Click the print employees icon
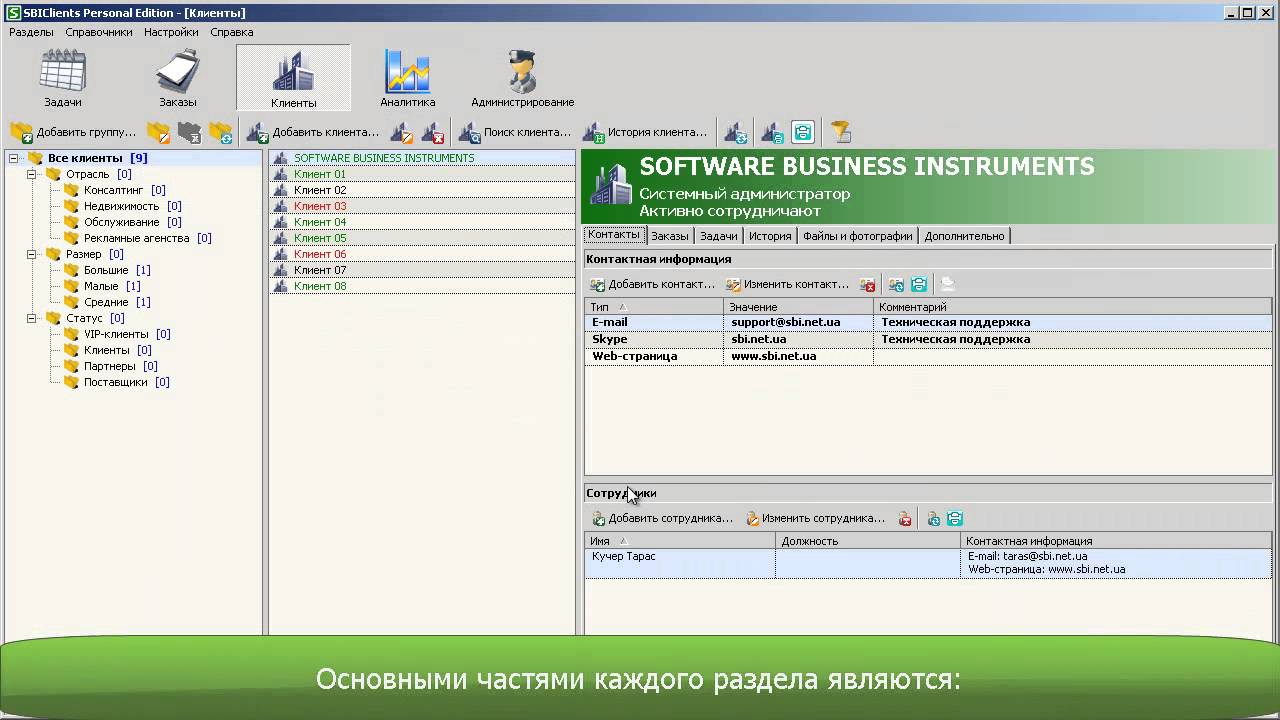Image resolution: width=1280 pixels, height=720 pixels. click(x=955, y=519)
